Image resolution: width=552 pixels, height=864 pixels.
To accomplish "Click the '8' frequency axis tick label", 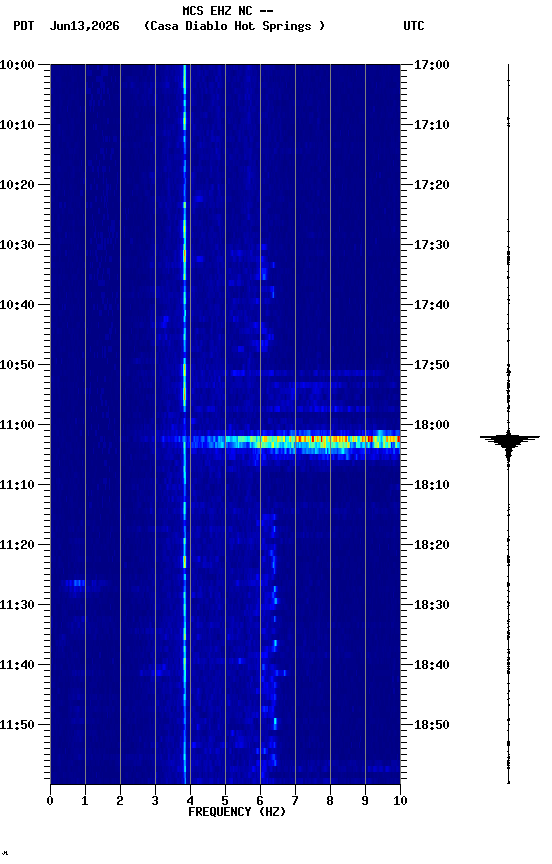I will 330,801.
